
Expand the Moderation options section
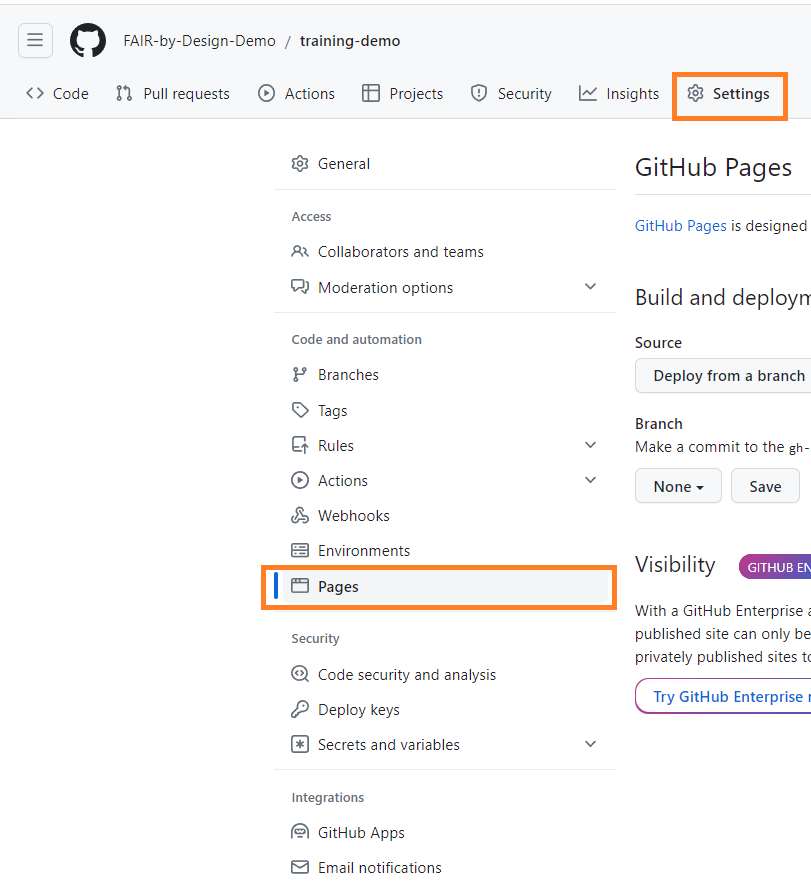tap(590, 286)
